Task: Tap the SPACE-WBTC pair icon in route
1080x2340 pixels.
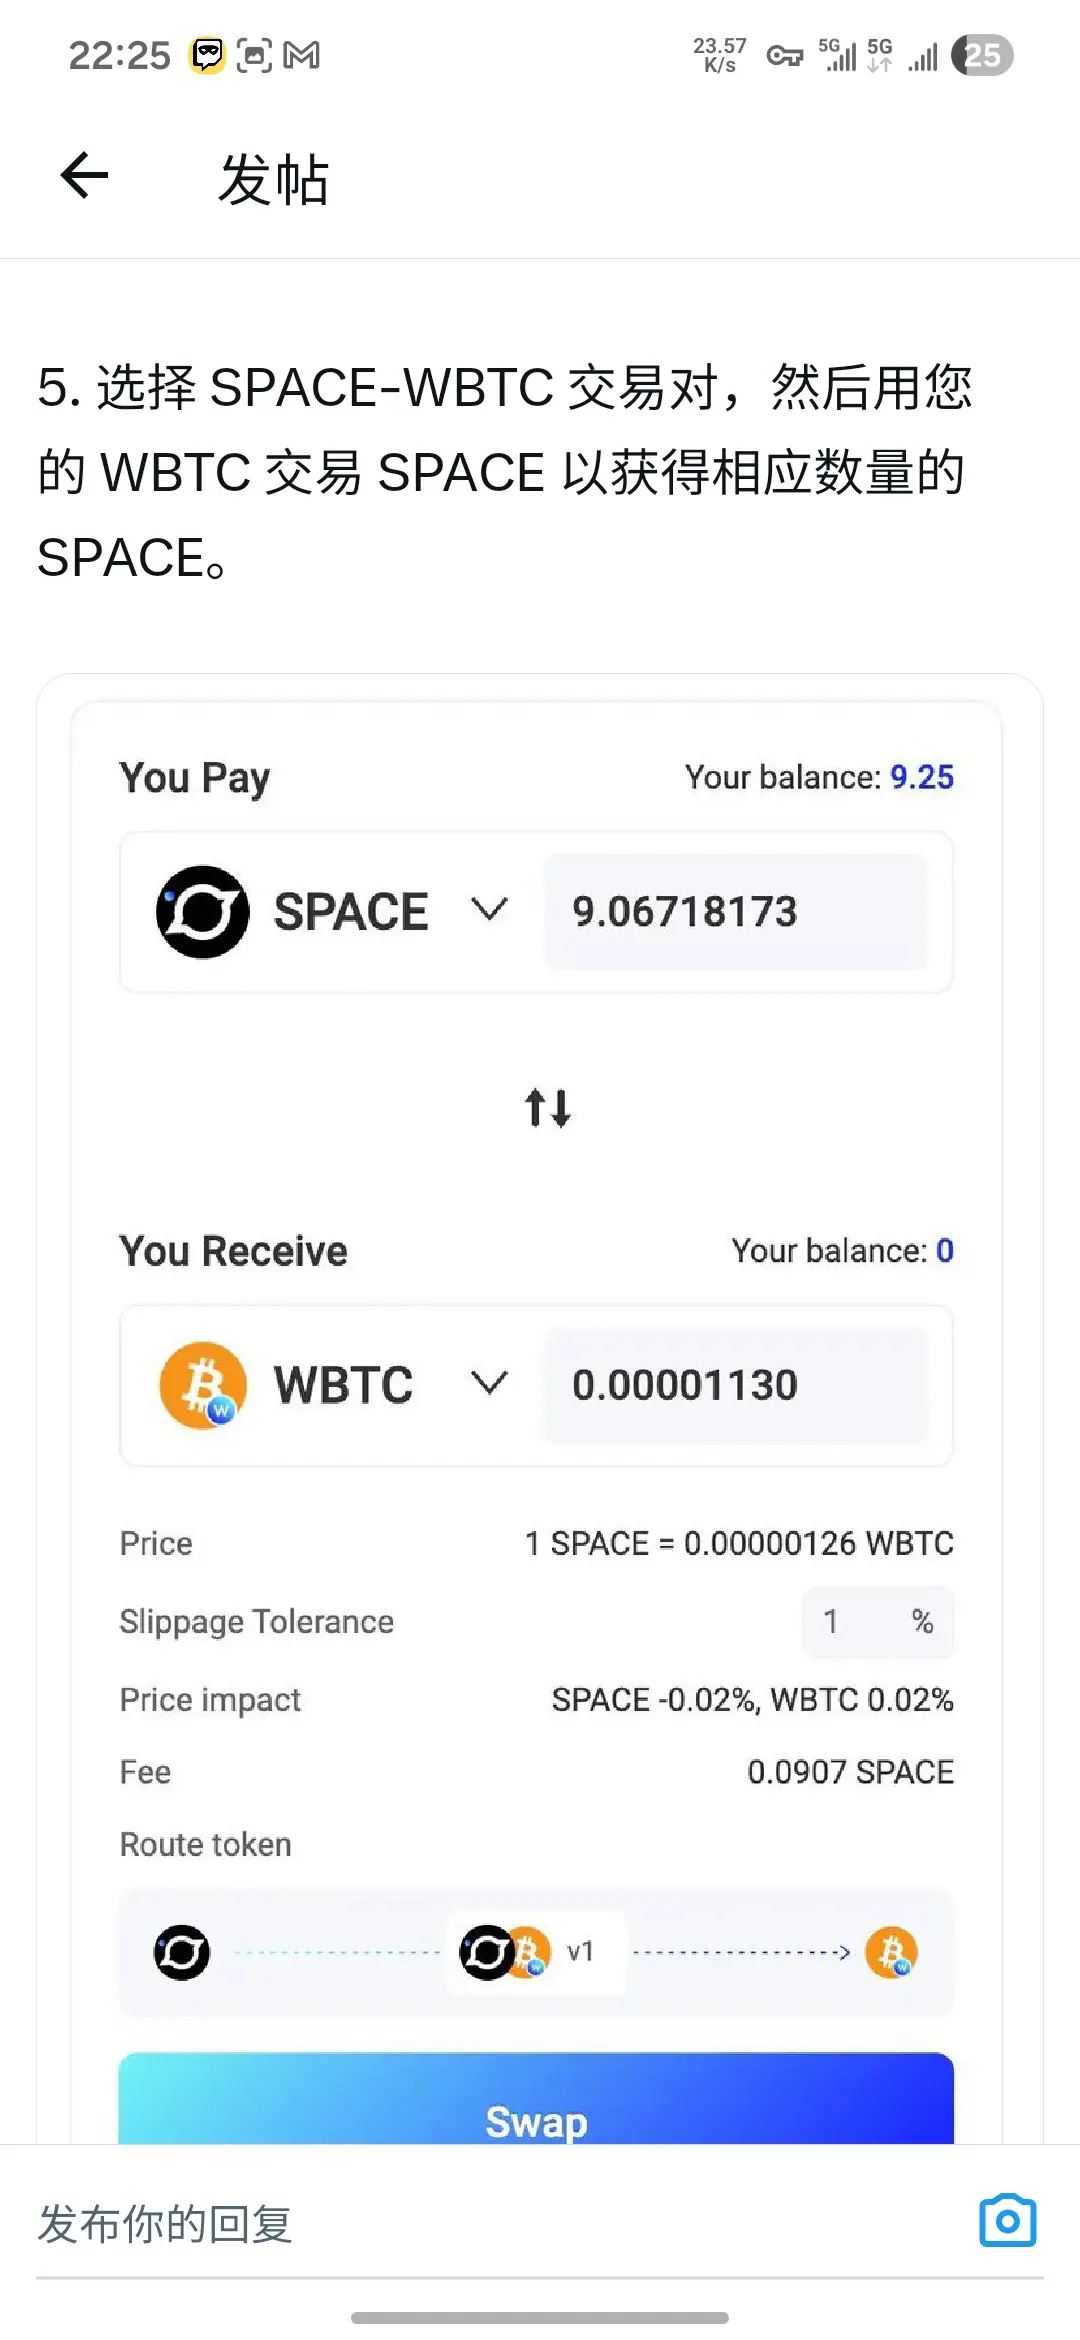Action: (x=505, y=1952)
